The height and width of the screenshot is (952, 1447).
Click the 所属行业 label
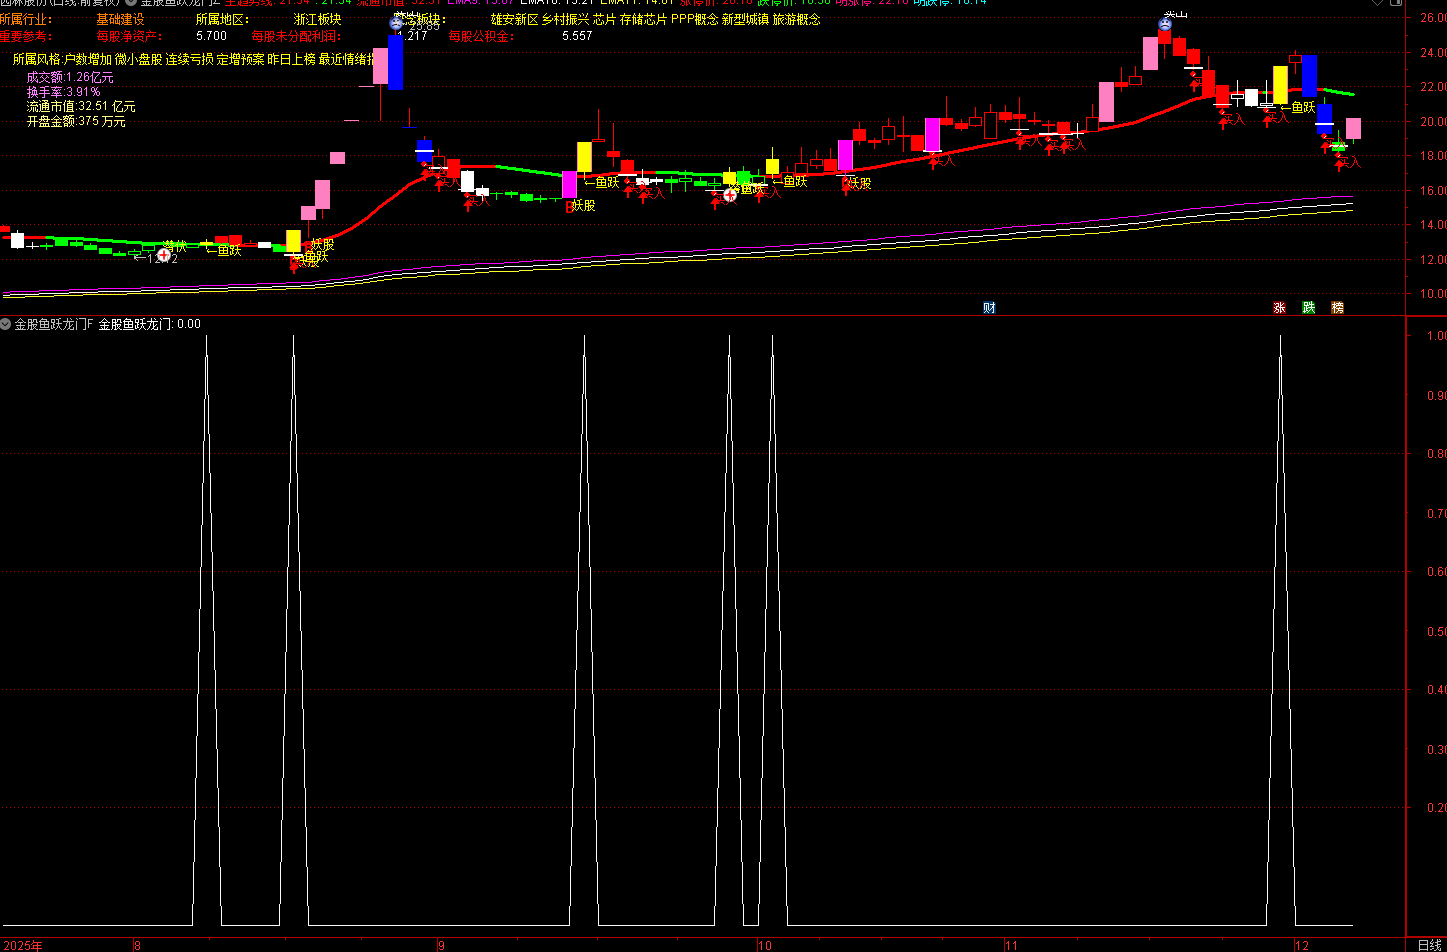coord(24,20)
